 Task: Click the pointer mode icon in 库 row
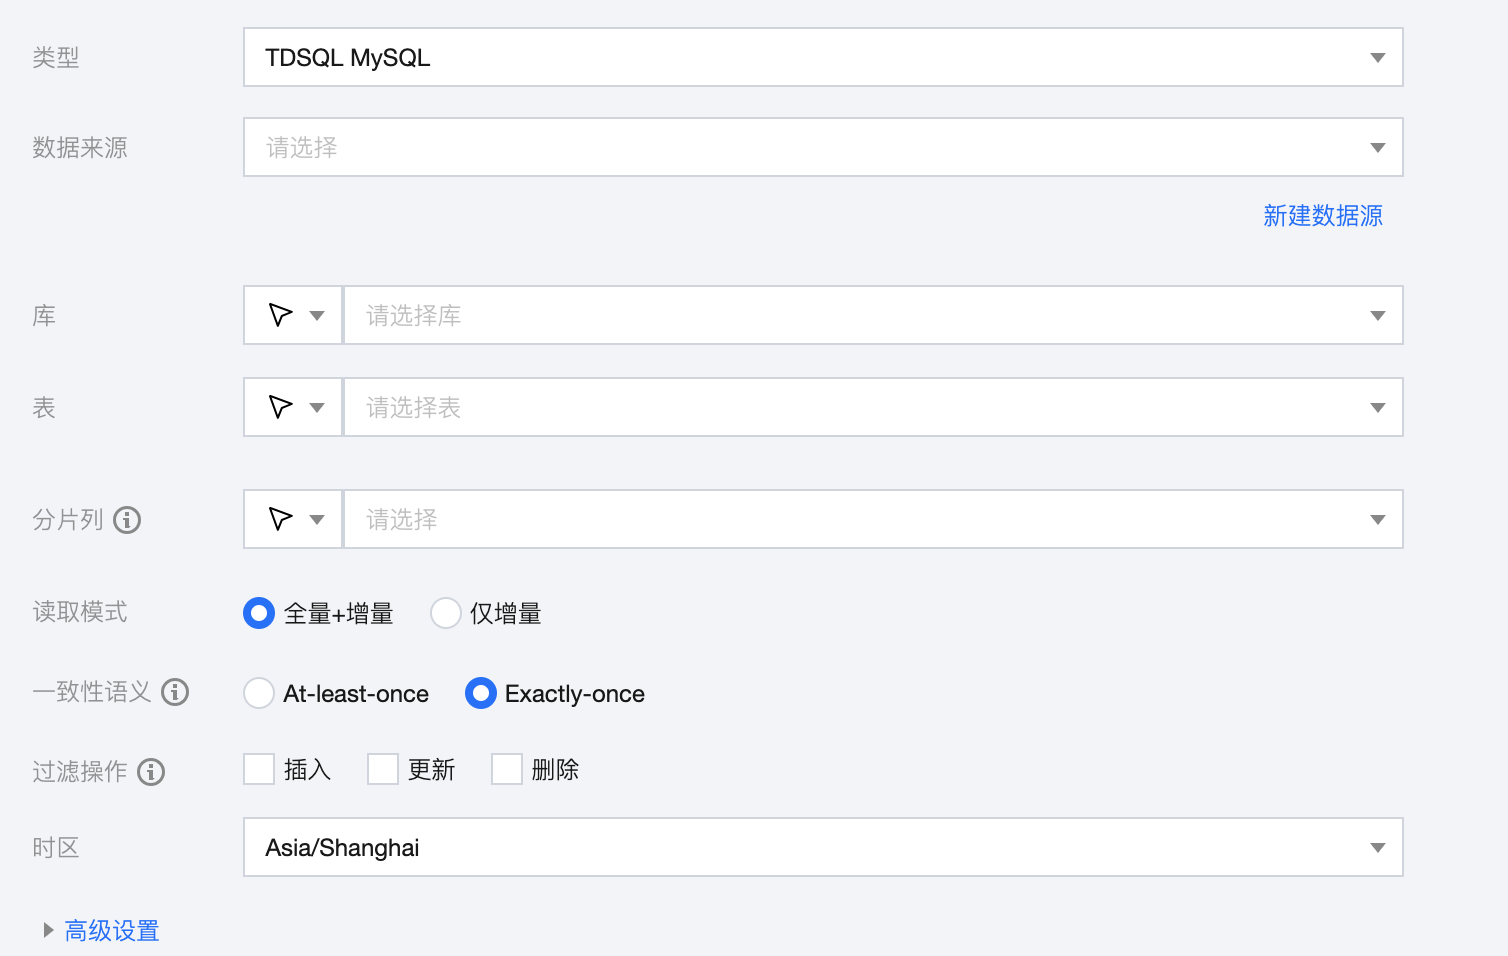(281, 316)
